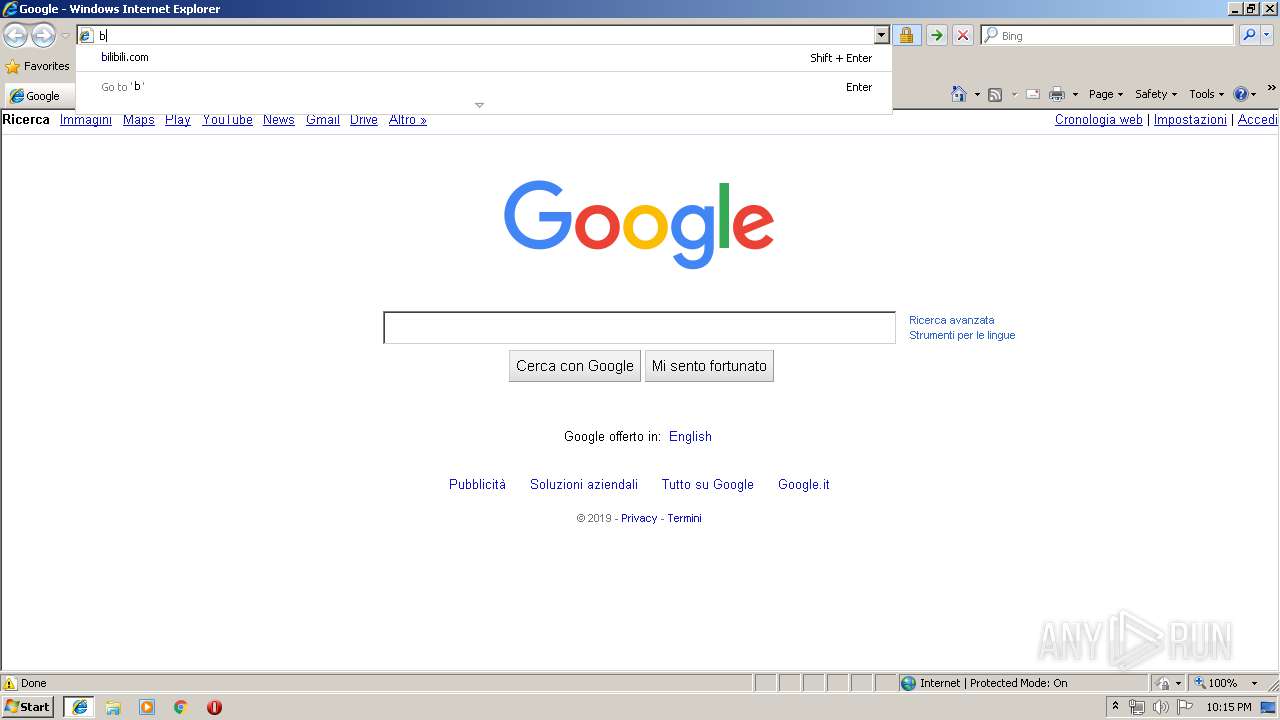Open the Play link
The width and height of the screenshot is (1280, 720).
pyautogui.click(x=178, y=120)
